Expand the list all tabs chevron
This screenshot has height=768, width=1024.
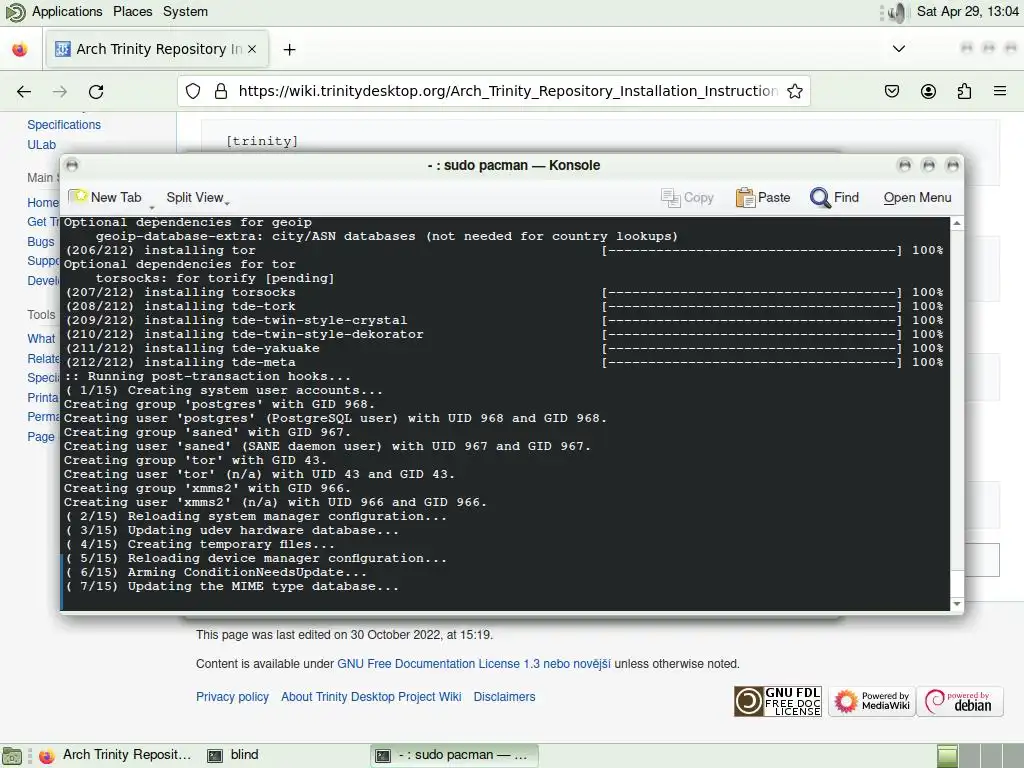pyautogui.click(x=899, y=49)
